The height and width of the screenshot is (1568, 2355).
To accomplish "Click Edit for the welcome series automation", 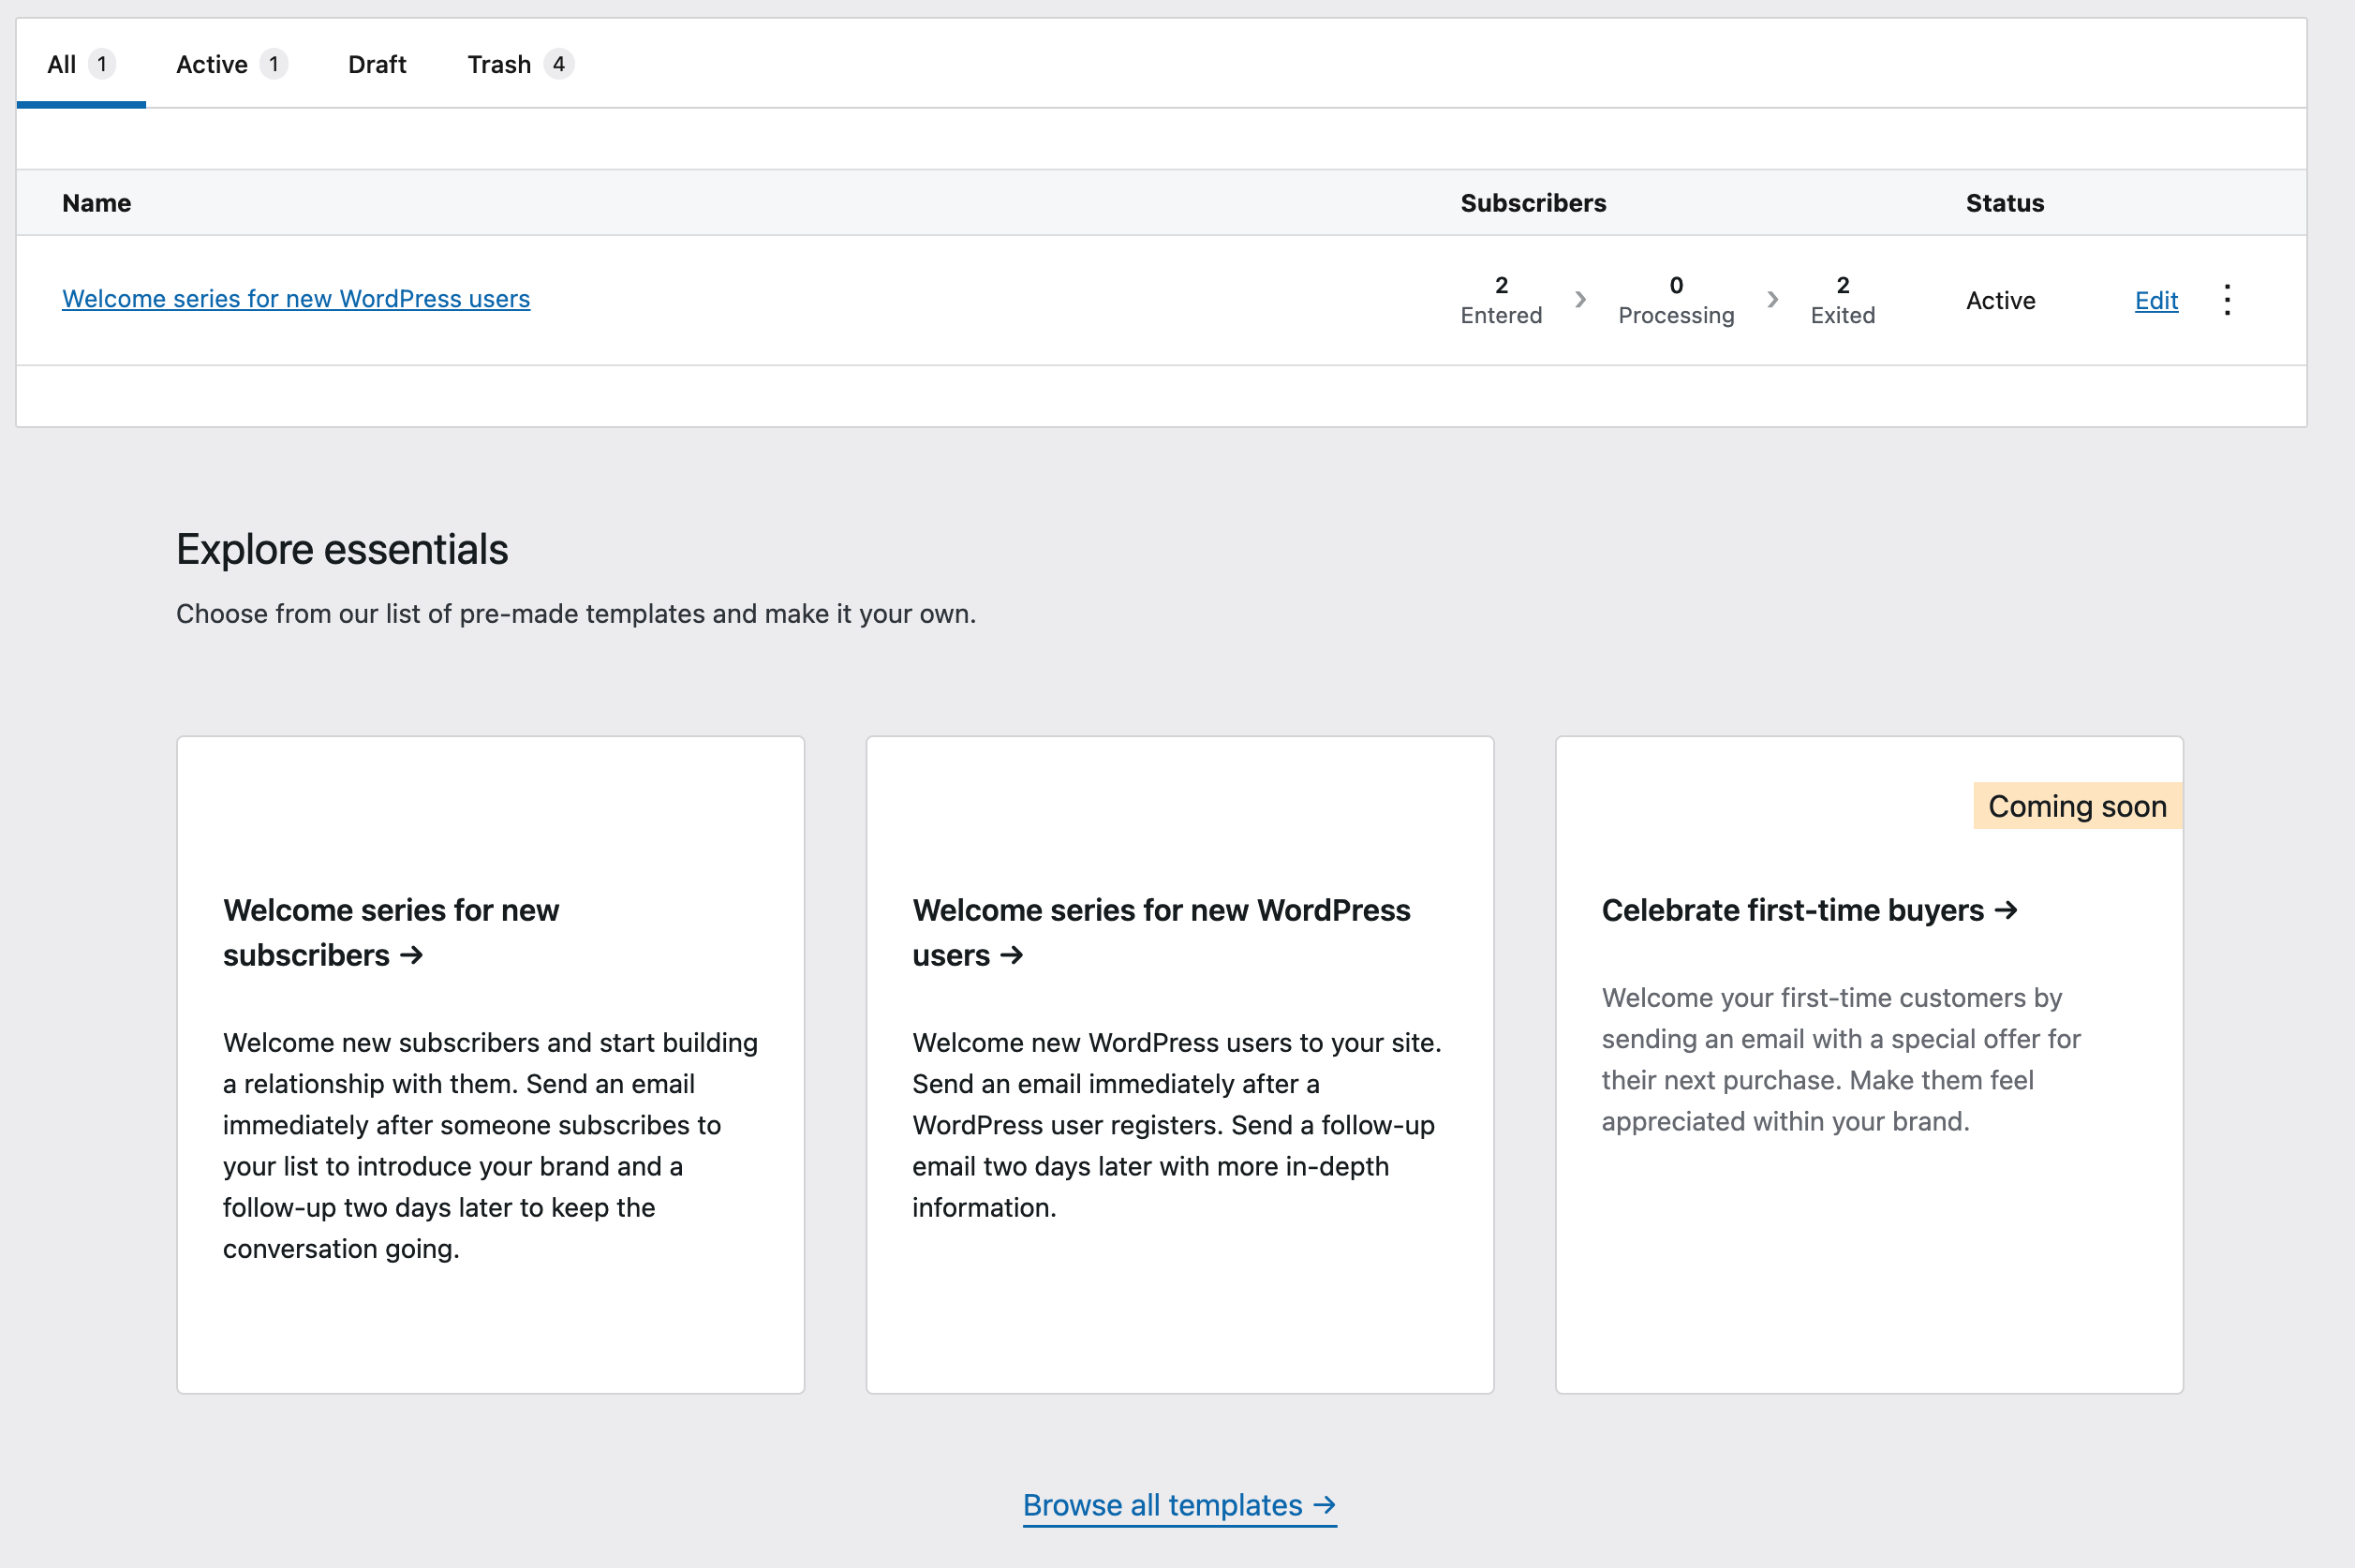I will (x=2156, y=300).
